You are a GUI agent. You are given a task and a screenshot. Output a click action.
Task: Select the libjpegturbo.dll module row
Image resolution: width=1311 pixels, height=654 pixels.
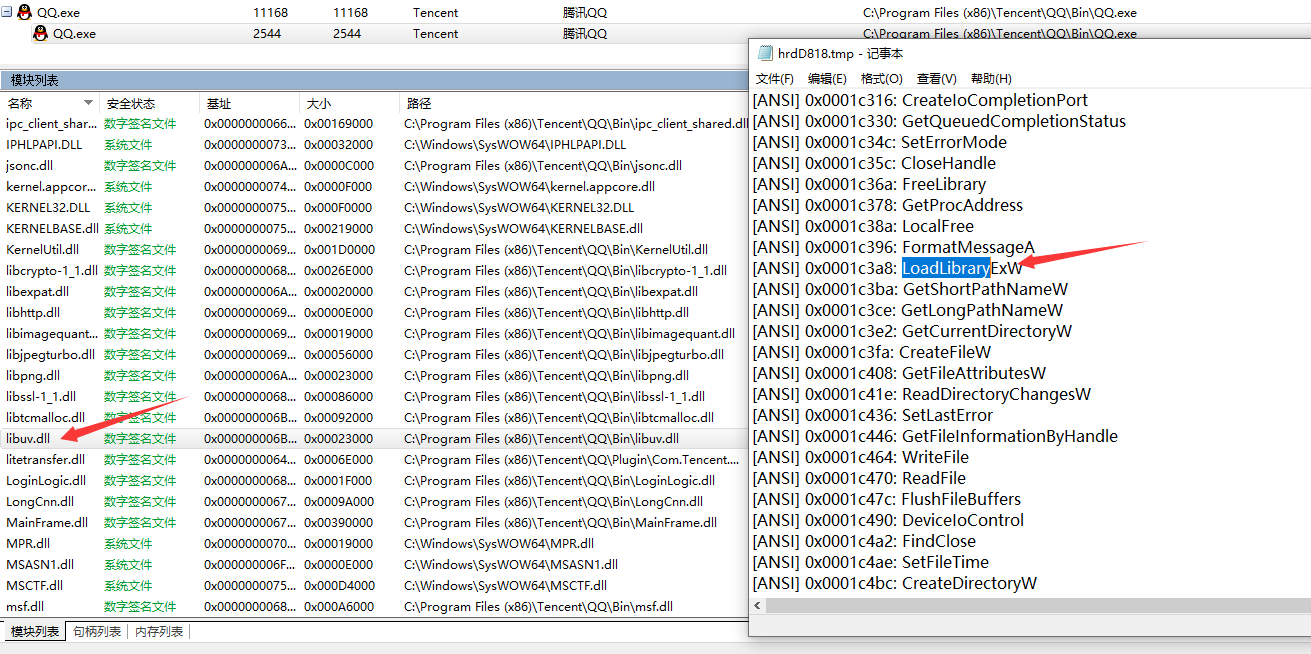coord(374,355)
